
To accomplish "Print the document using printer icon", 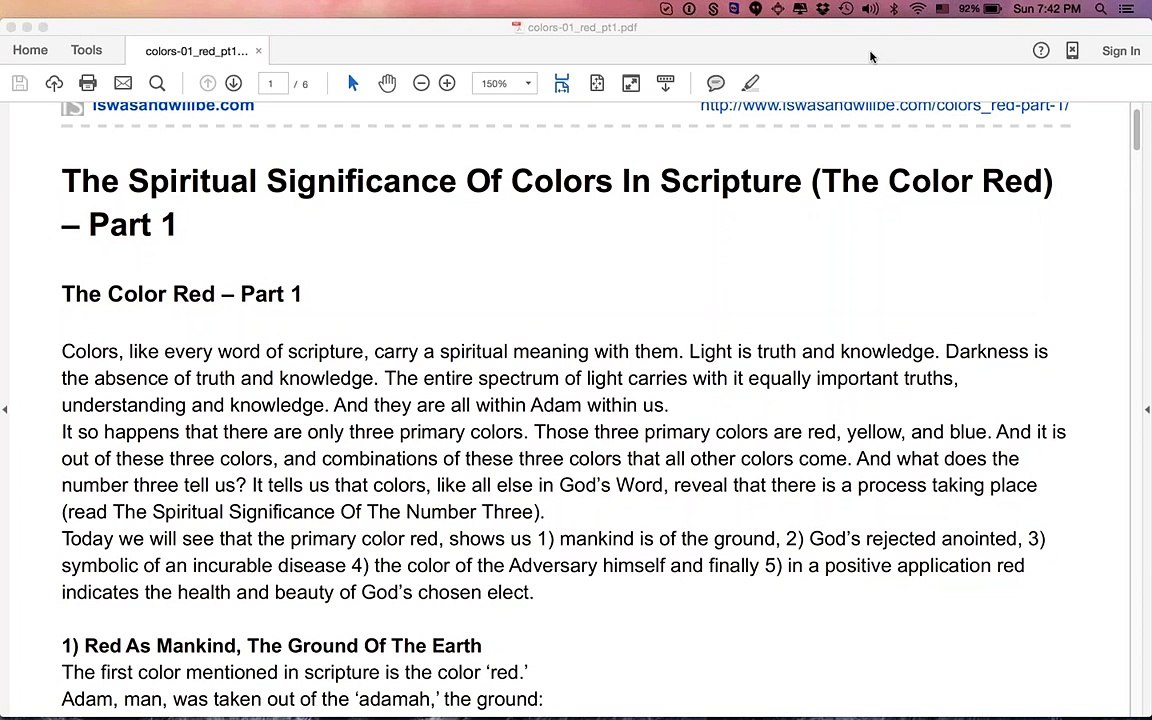I will [87, 83].
